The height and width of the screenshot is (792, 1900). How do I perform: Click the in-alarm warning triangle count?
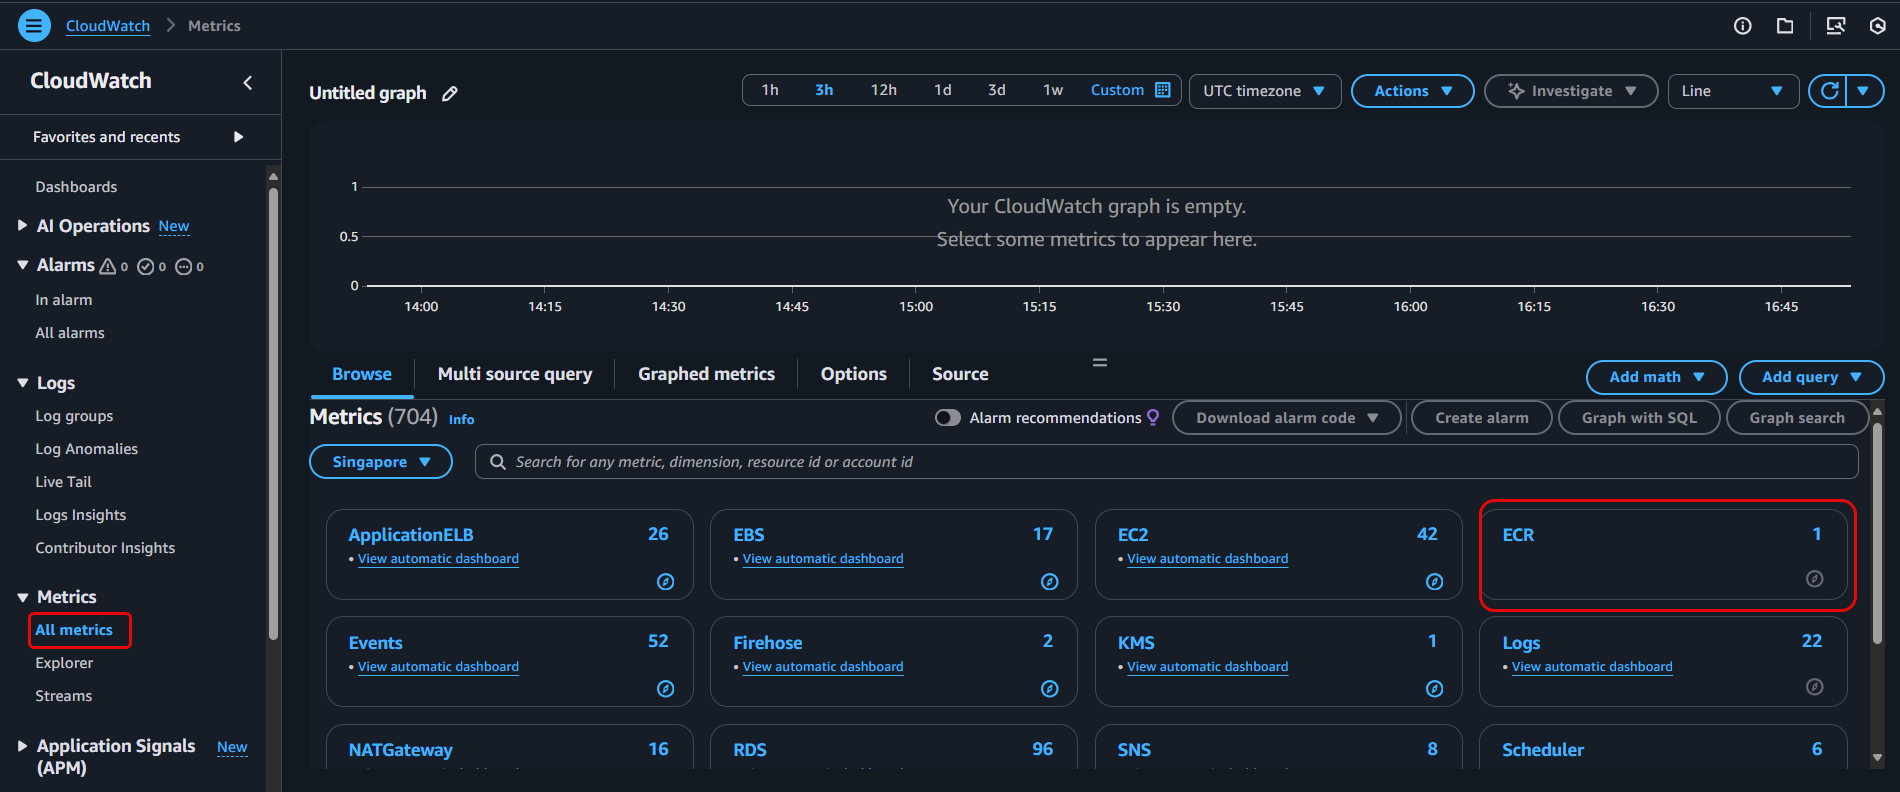(x=113, y=266)
